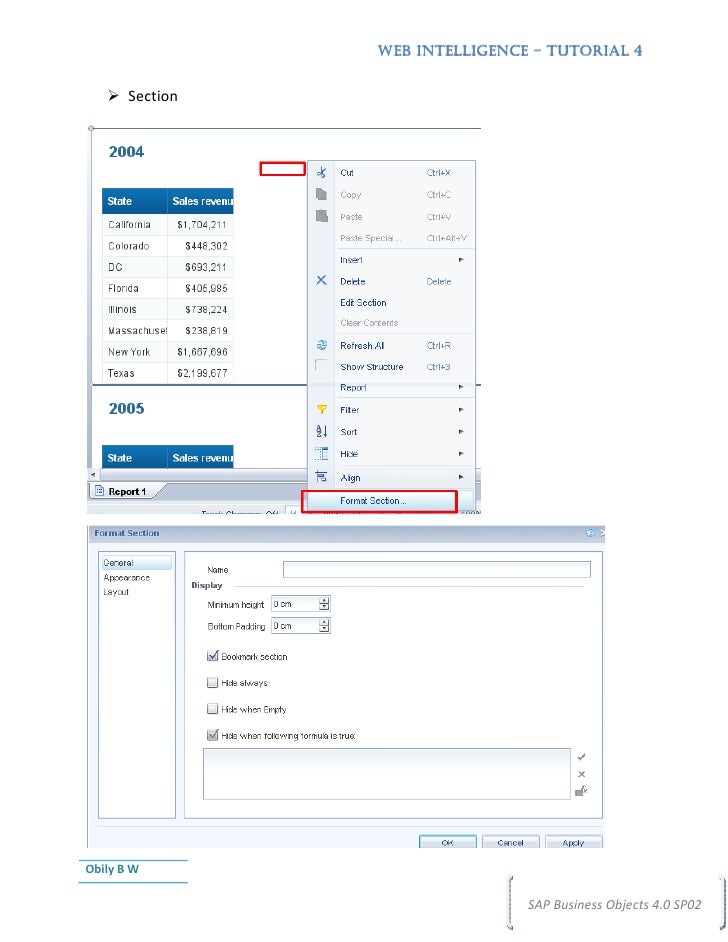Adjust Minimum height spinner arrows
This screenshot has height=942, width=728.
324,604
